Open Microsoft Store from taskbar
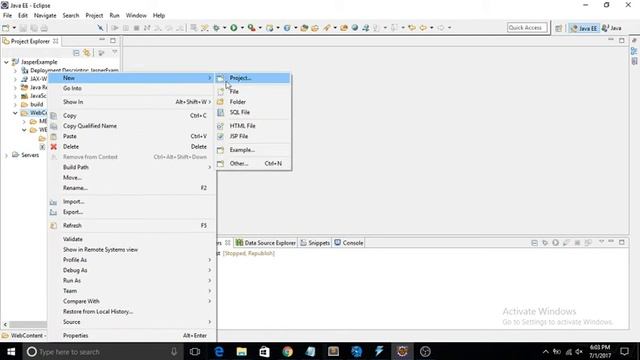This screenshot has height=360, width=640. click(x=264, y=351)
